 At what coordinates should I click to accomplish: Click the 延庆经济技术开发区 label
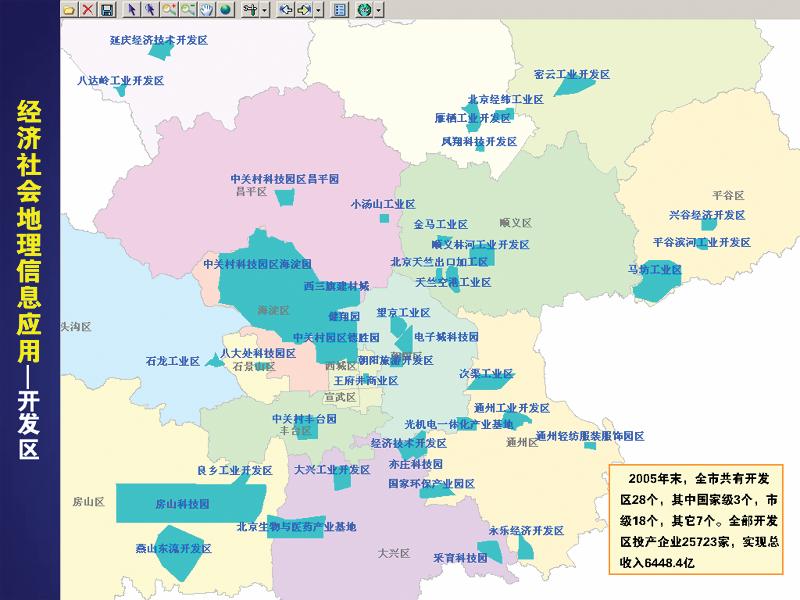tap(157, 40)
